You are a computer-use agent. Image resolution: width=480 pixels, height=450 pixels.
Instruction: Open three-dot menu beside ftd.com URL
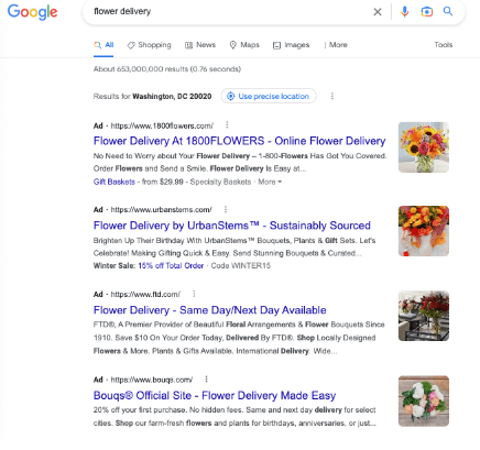pyautogui.click(x=194, y=294)
